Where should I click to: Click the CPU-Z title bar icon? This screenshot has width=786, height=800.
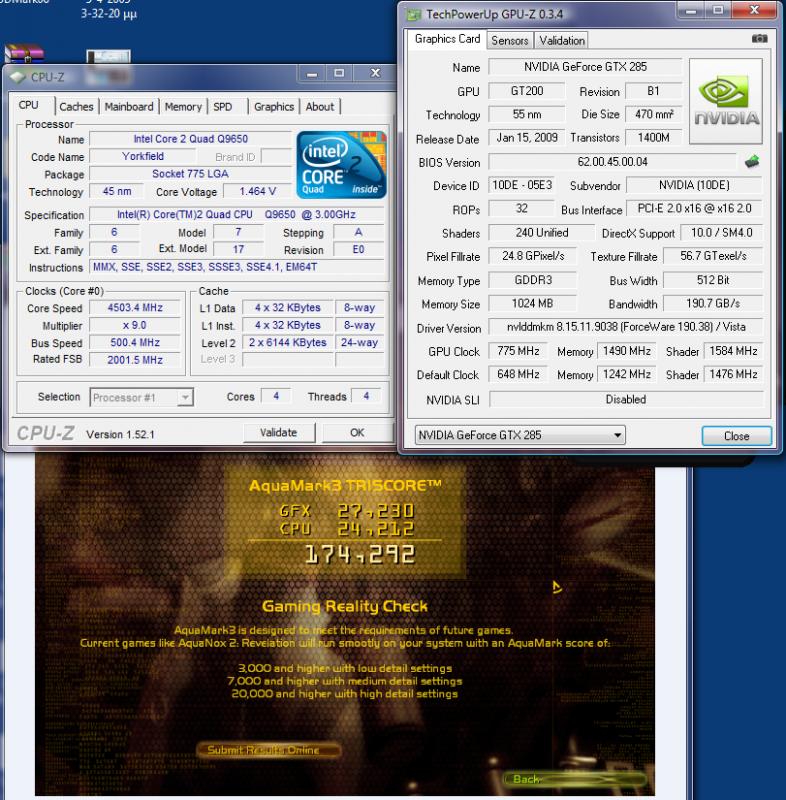coord(18,77)
